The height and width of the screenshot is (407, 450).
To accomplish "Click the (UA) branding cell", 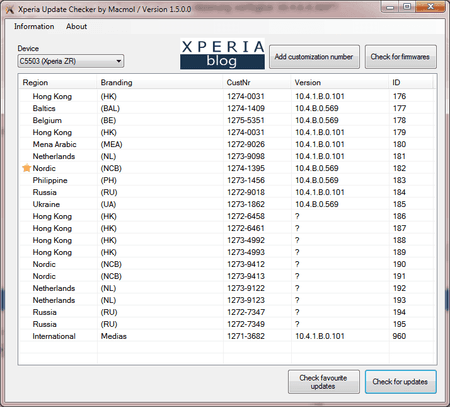I will point(108,204).
